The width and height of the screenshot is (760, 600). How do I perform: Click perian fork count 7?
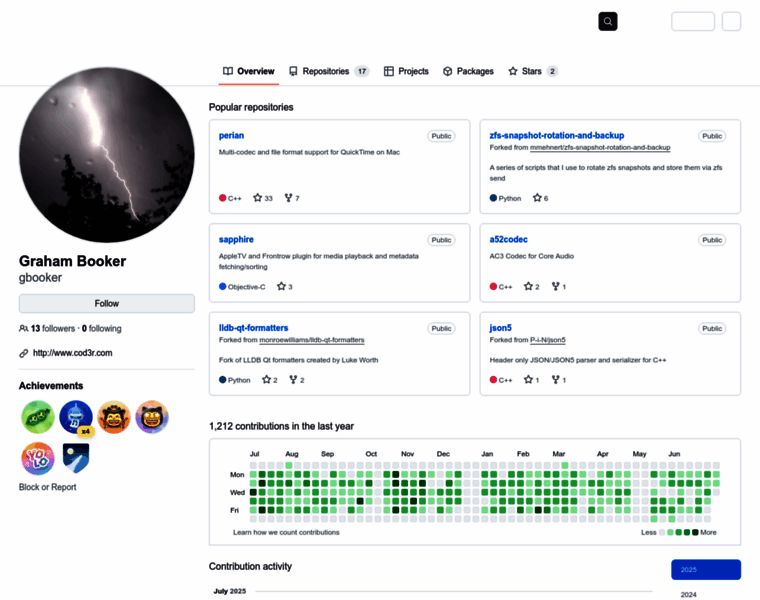[x=292, y=198]
